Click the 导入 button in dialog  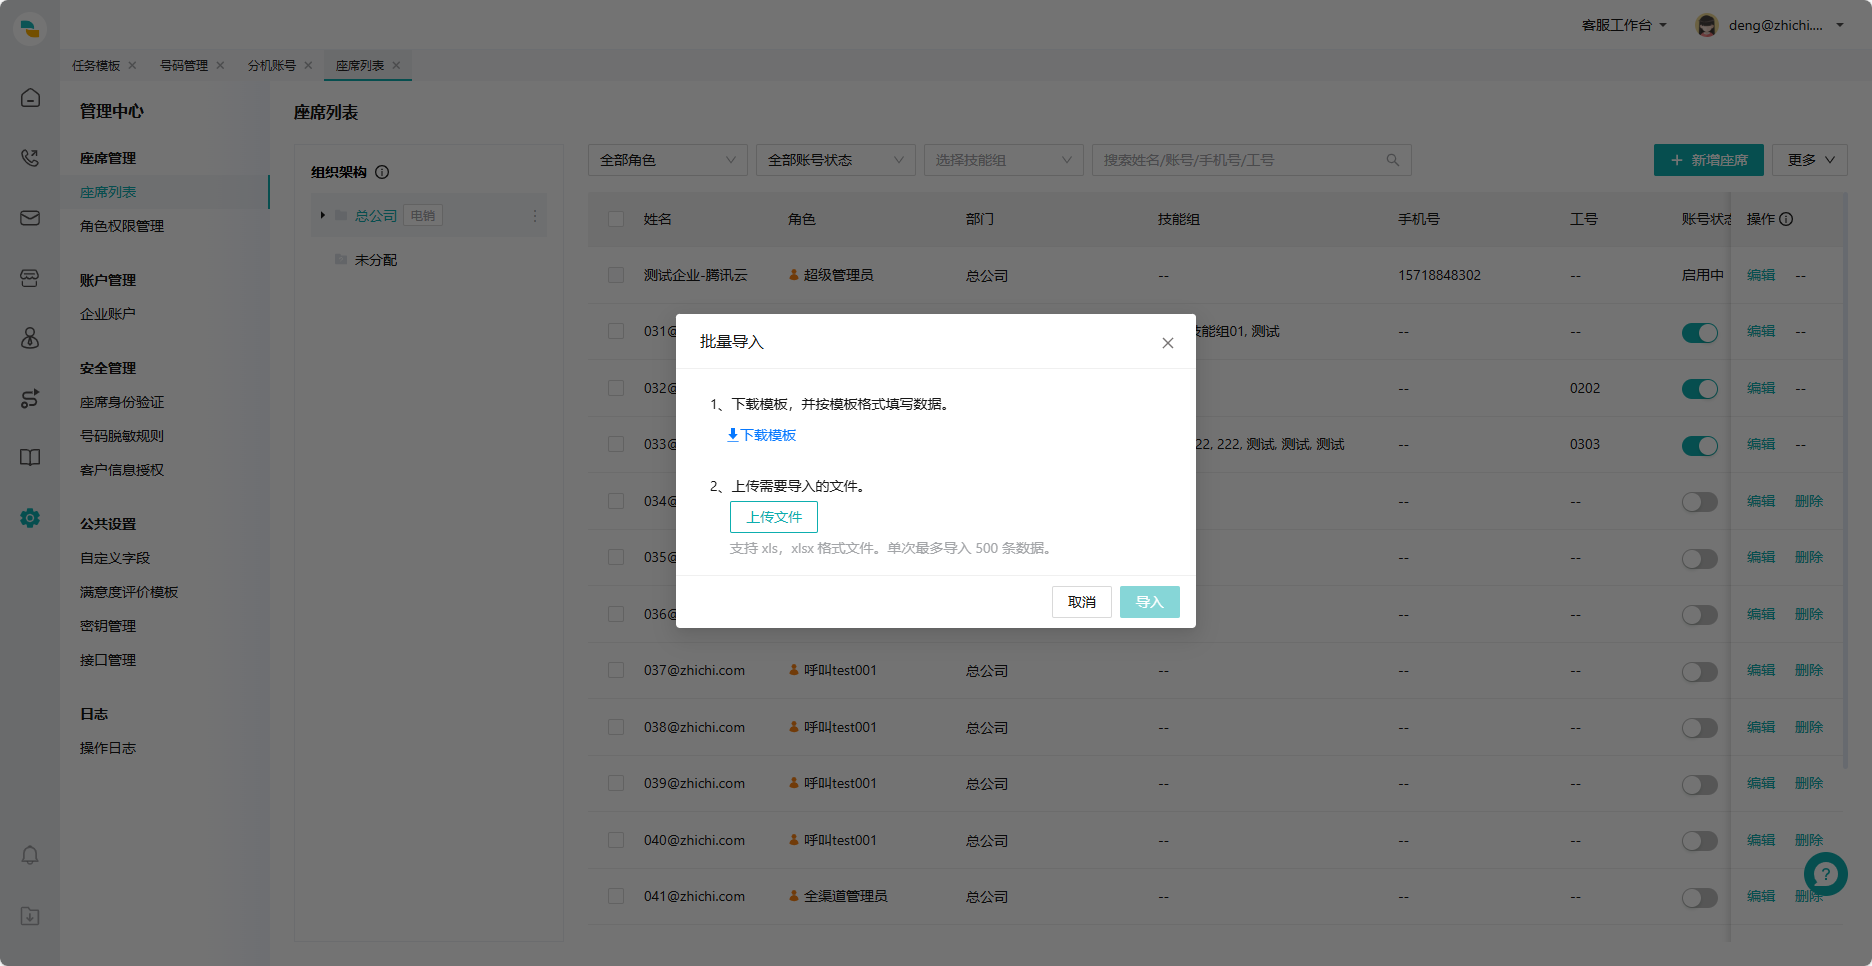click(1150, 602)
